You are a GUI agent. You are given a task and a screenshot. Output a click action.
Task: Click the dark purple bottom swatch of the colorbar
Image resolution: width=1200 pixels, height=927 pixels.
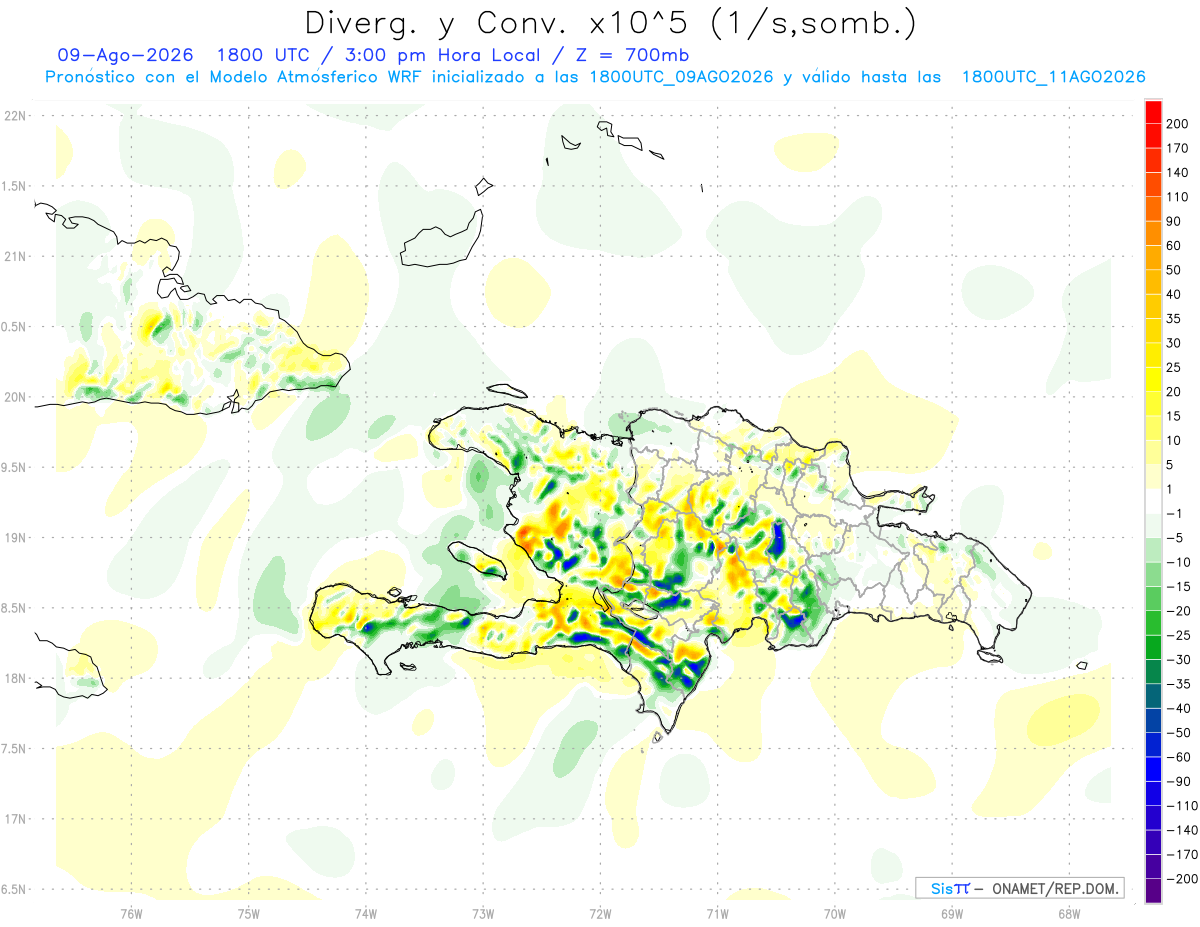1153,891
